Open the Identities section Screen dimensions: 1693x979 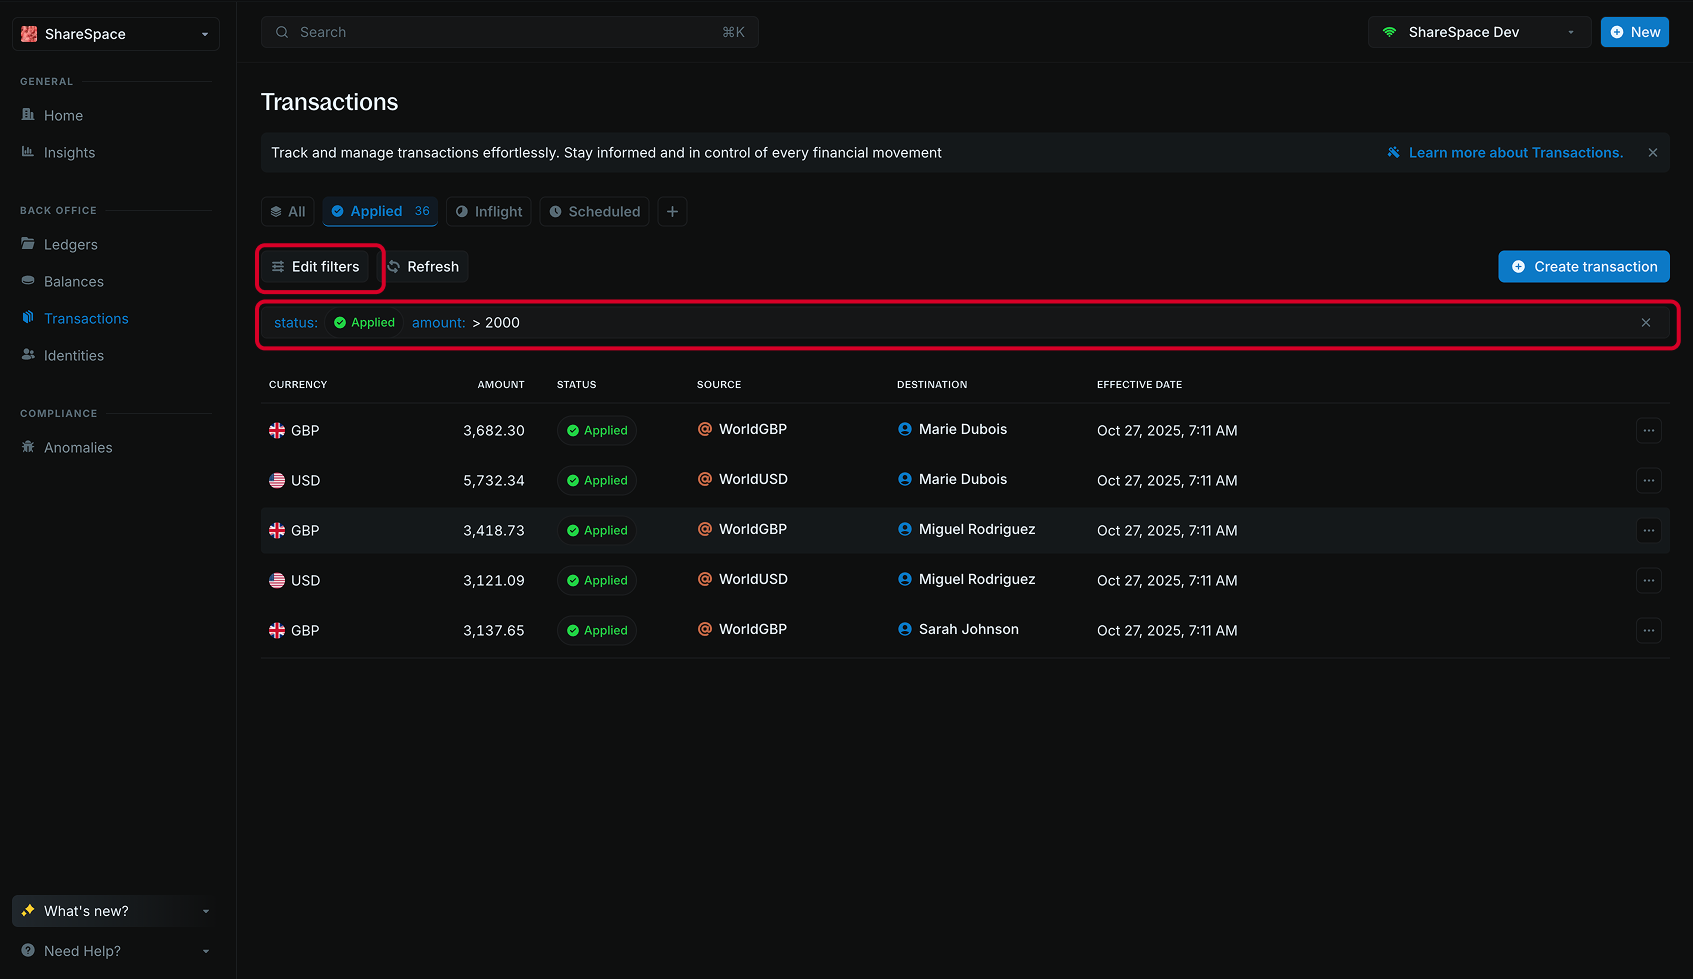[x=73, y=355]
